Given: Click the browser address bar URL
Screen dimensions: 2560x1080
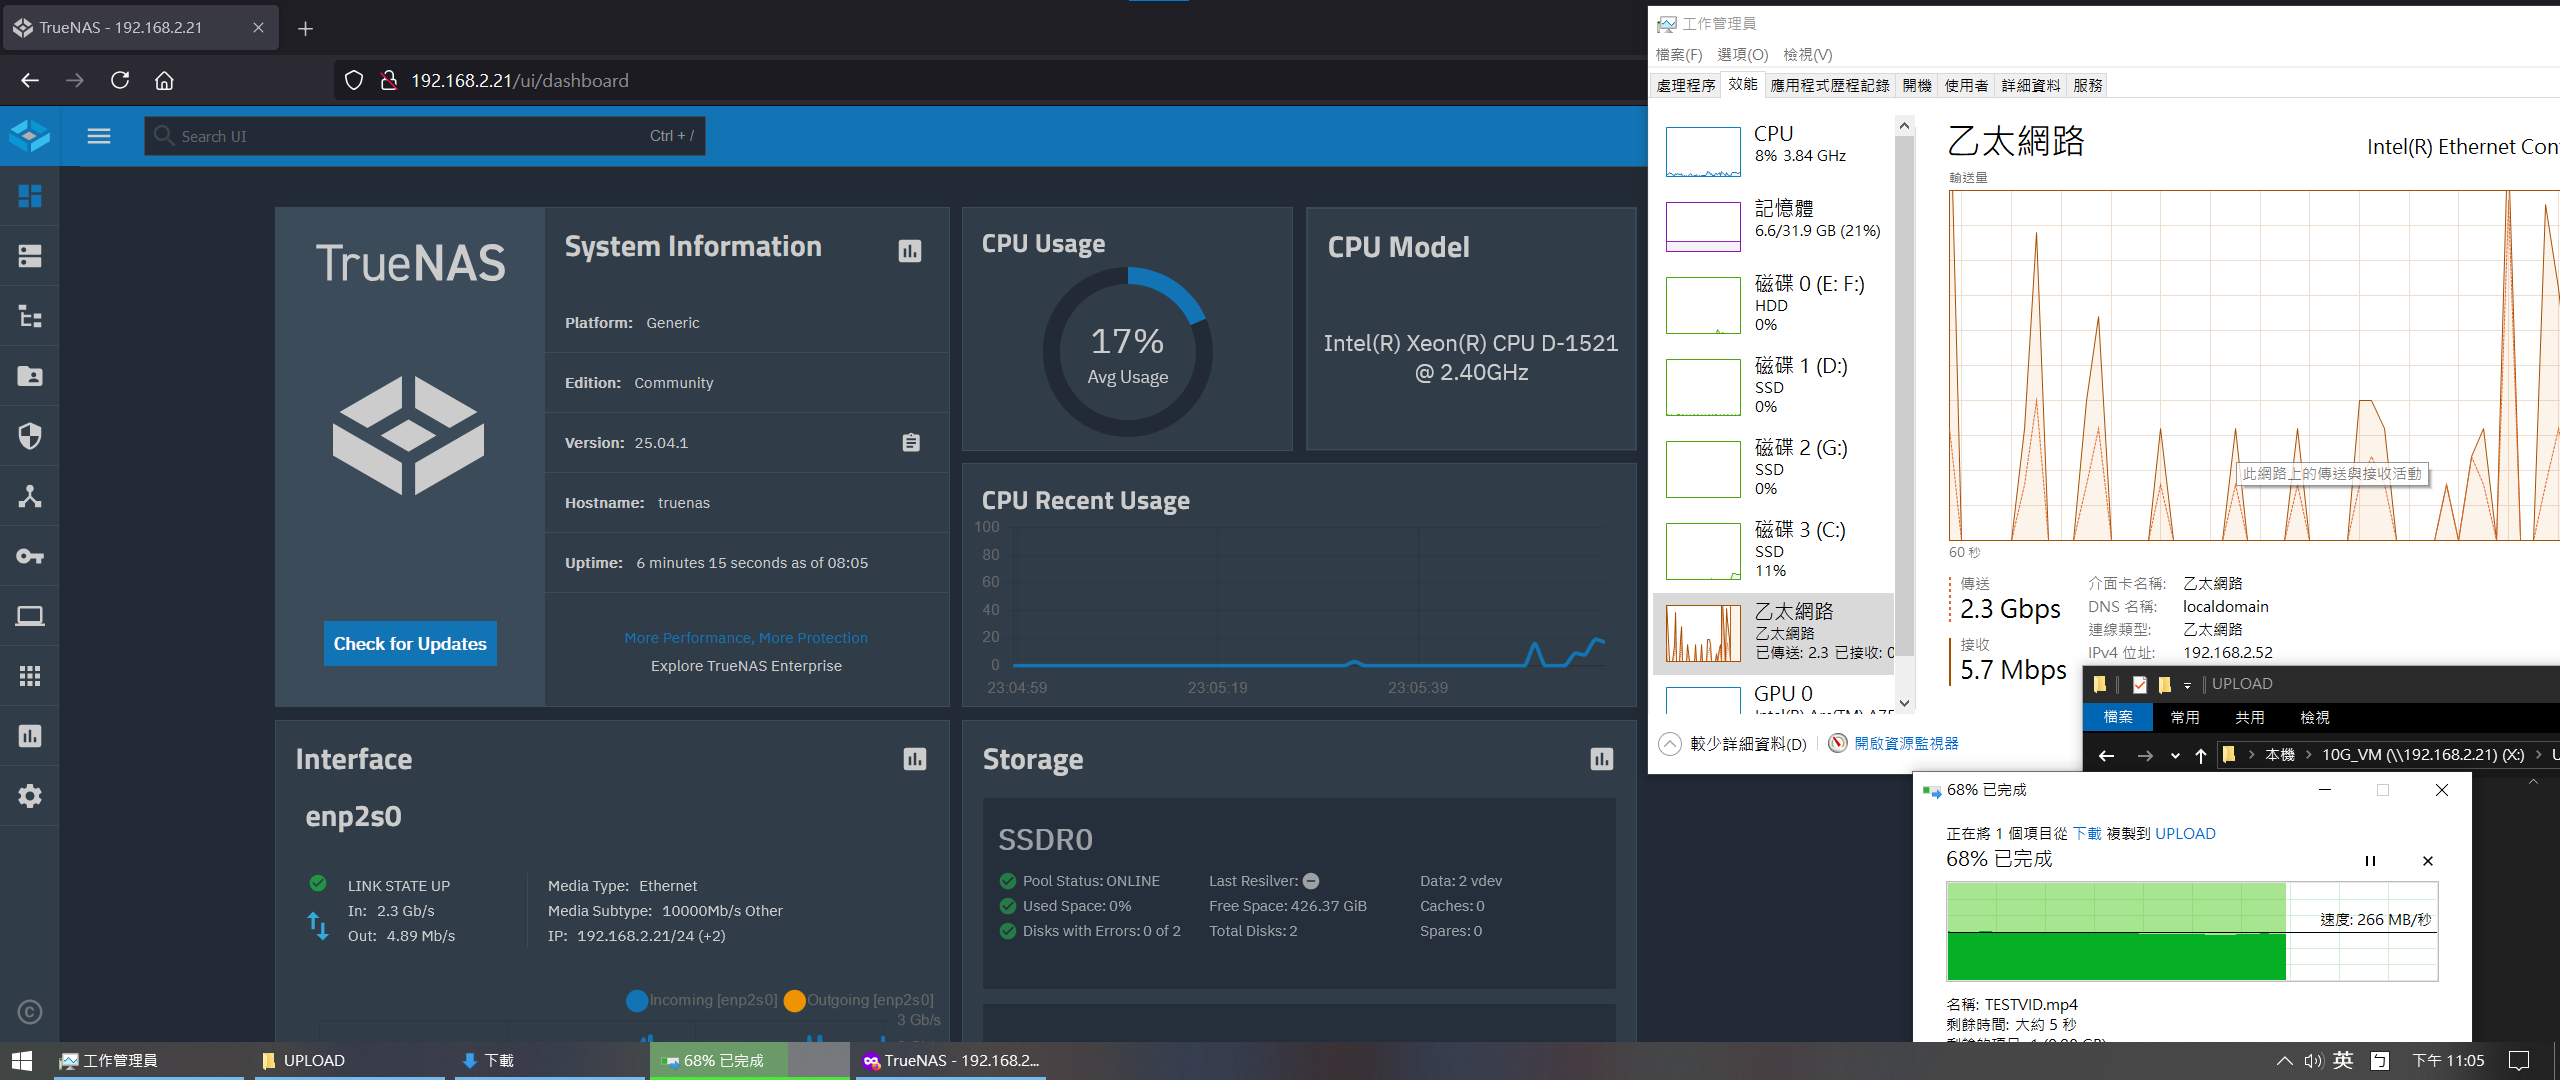Looking at the screenshot, I should [x=520, y=80].
